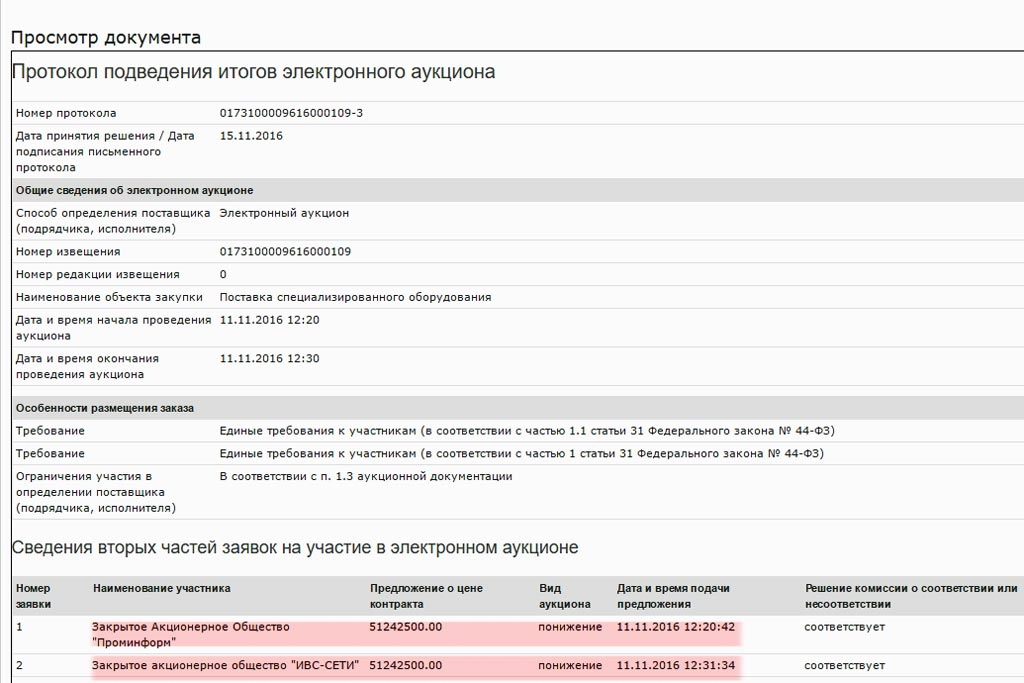Select protocol number 0173100009616000109-3
Screen dimensions: 1024x683
(x=291, y=113)
